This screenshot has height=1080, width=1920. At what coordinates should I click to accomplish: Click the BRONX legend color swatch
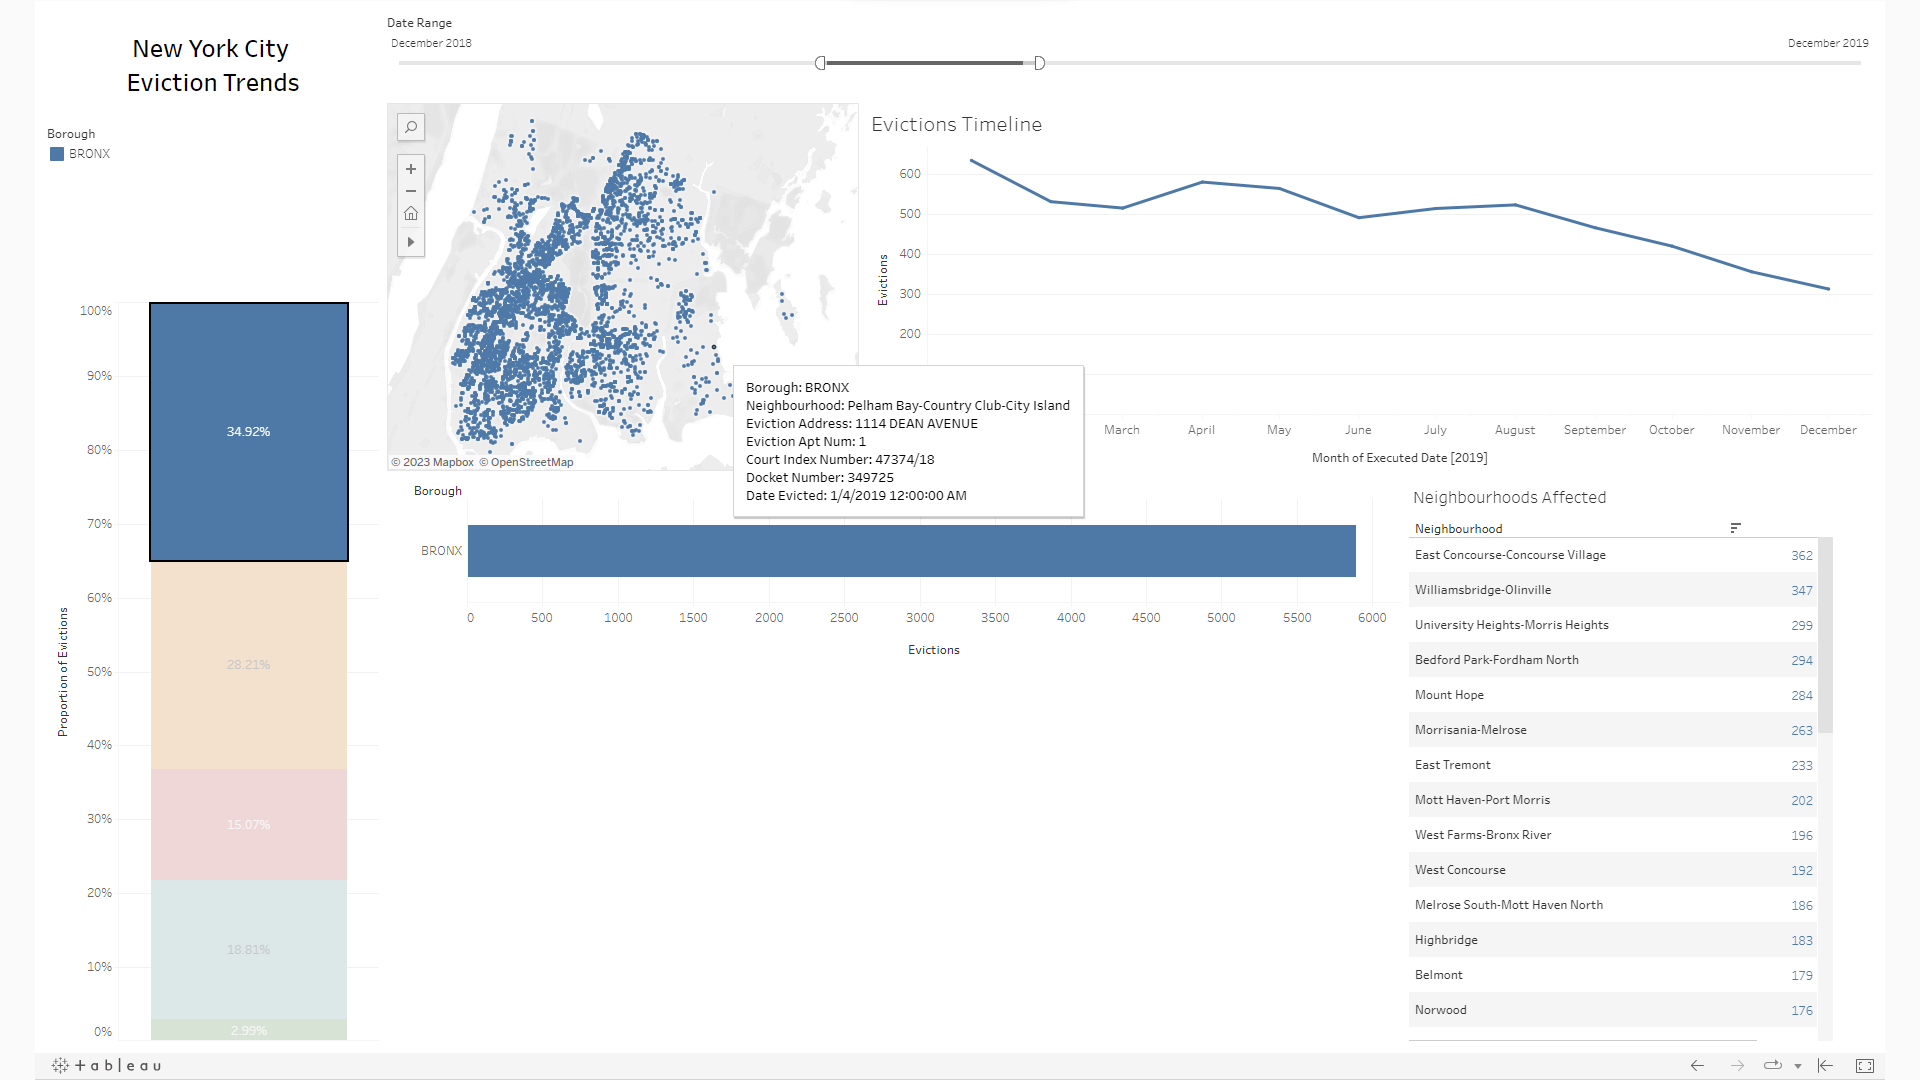point(57,154)
